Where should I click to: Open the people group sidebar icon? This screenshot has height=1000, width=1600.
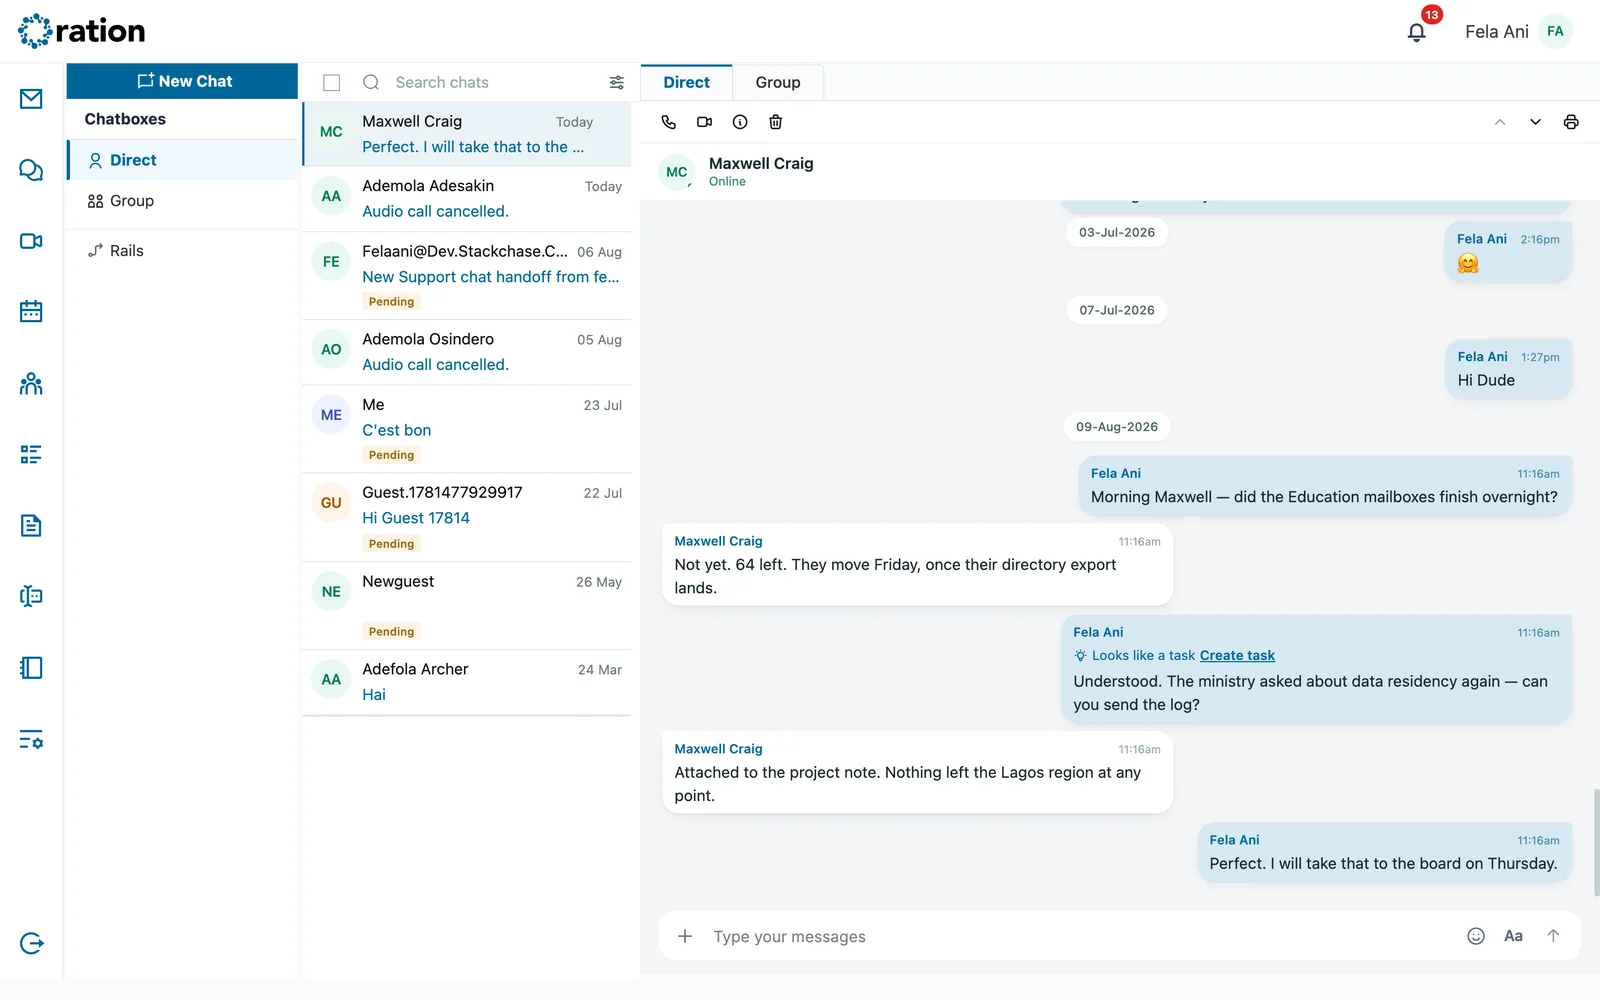31,383
